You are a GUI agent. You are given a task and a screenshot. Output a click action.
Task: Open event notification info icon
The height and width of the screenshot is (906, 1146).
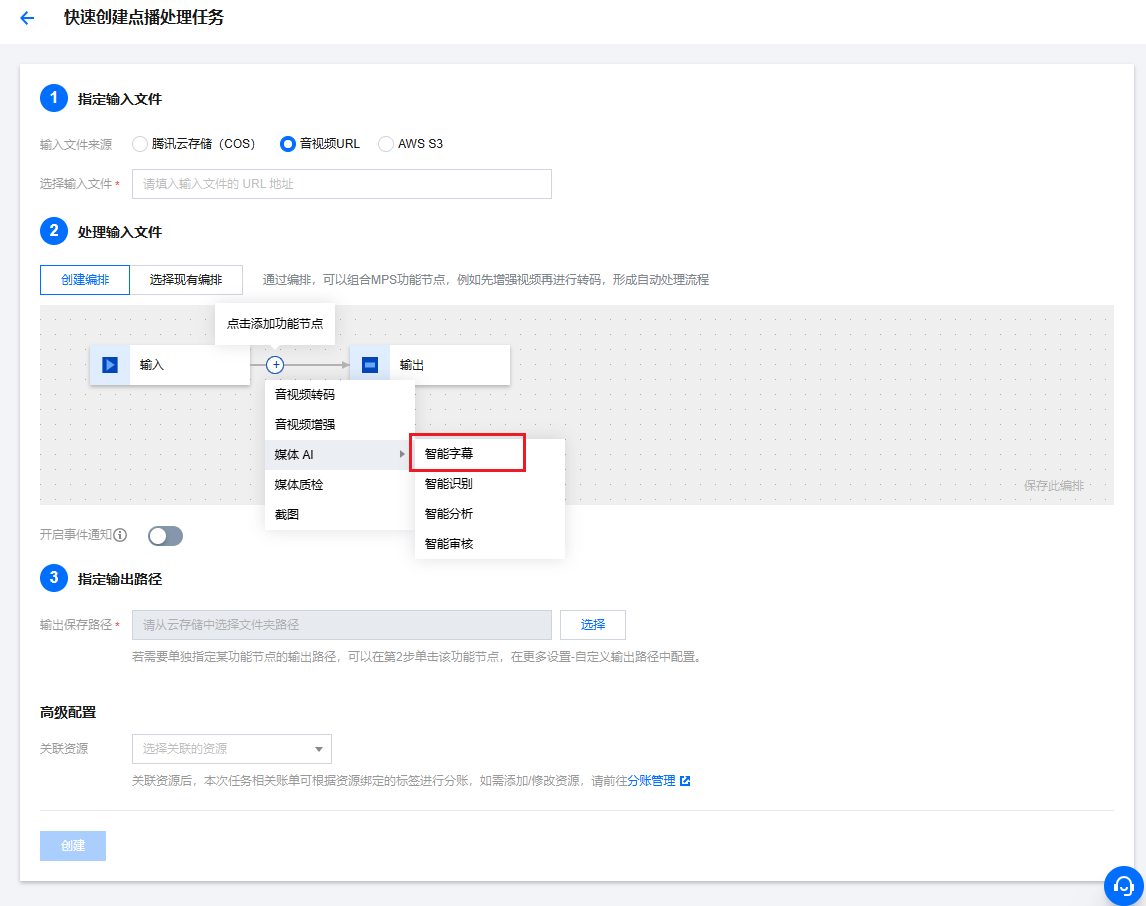point(121,535)
